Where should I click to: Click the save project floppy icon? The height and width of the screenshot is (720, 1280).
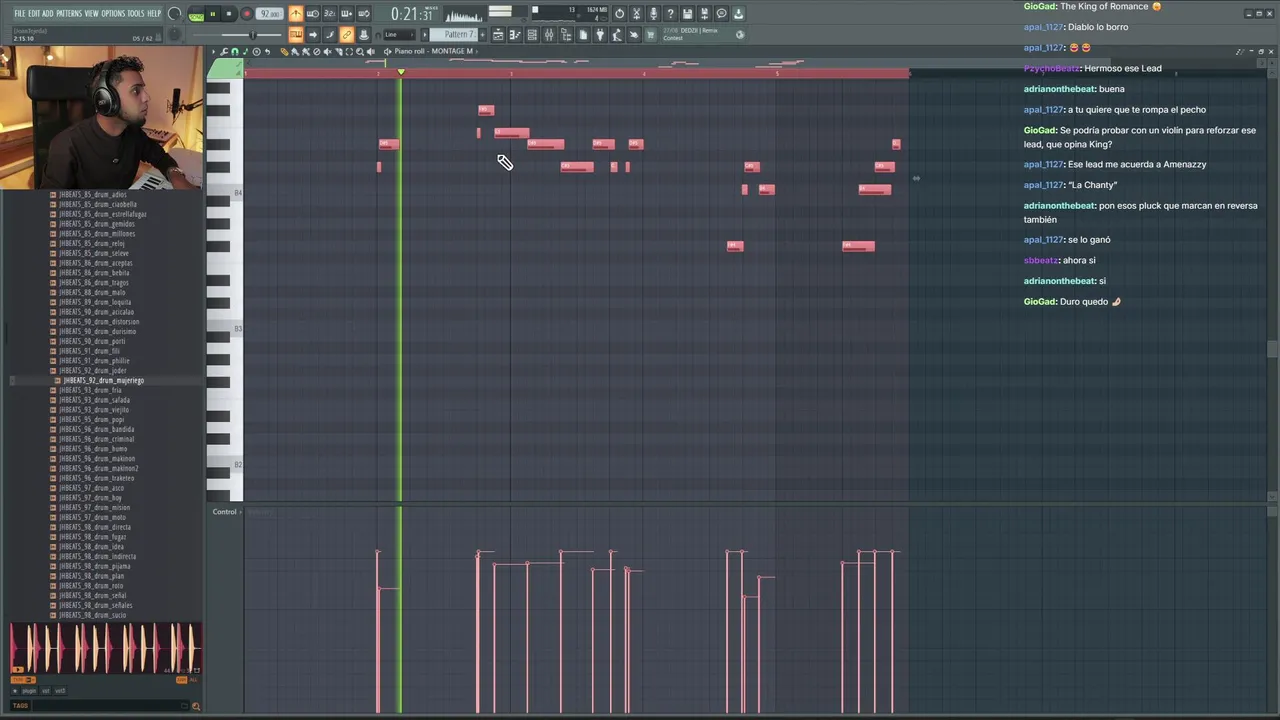[x=687, y=14]
